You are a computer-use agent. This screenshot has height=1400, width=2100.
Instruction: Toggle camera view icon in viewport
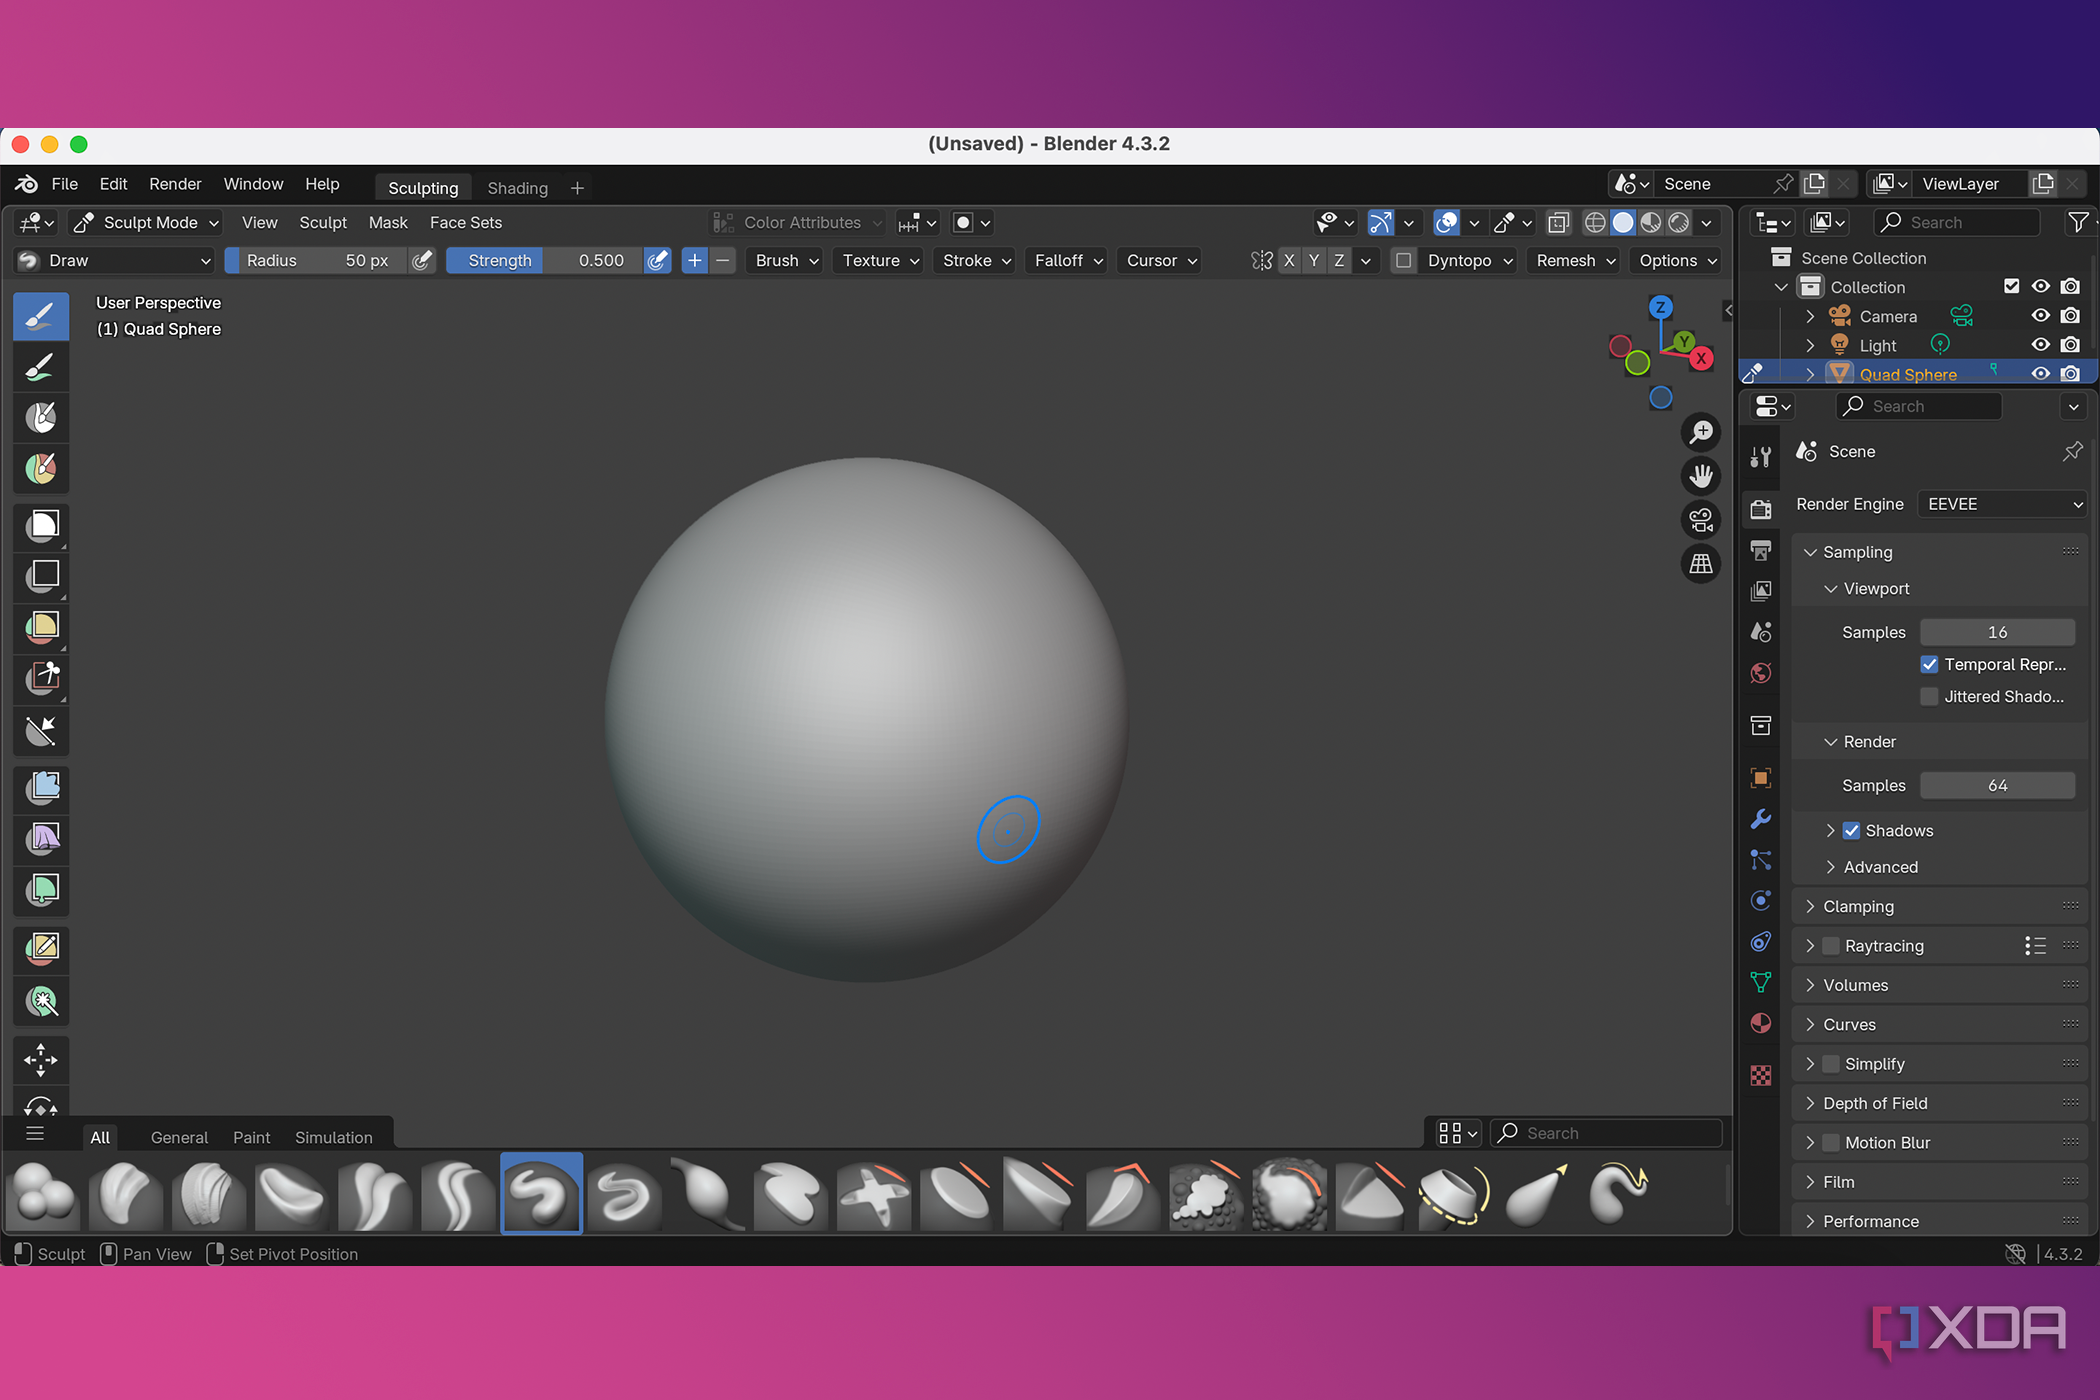(x=1700, y=520)
